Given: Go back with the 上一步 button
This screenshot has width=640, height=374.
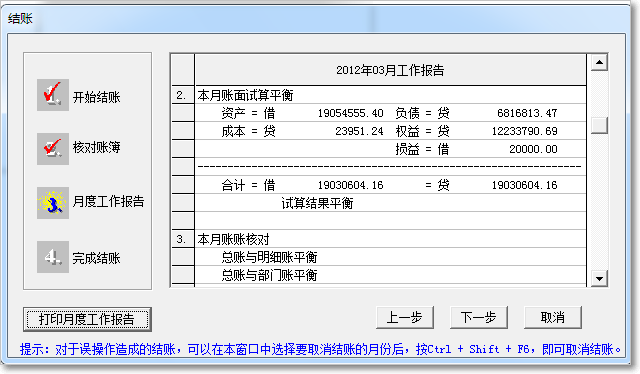Looking at the screenshot, I should [404, 317].
